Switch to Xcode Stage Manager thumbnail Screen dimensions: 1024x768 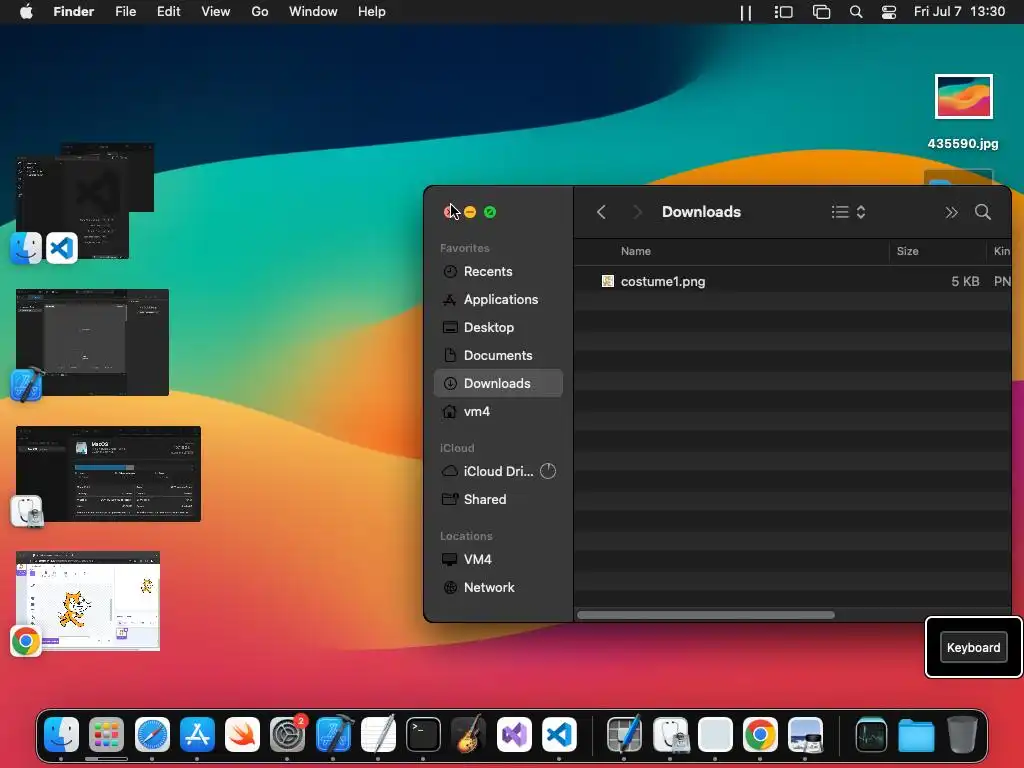pyautogui.click(x=92, y=342)
